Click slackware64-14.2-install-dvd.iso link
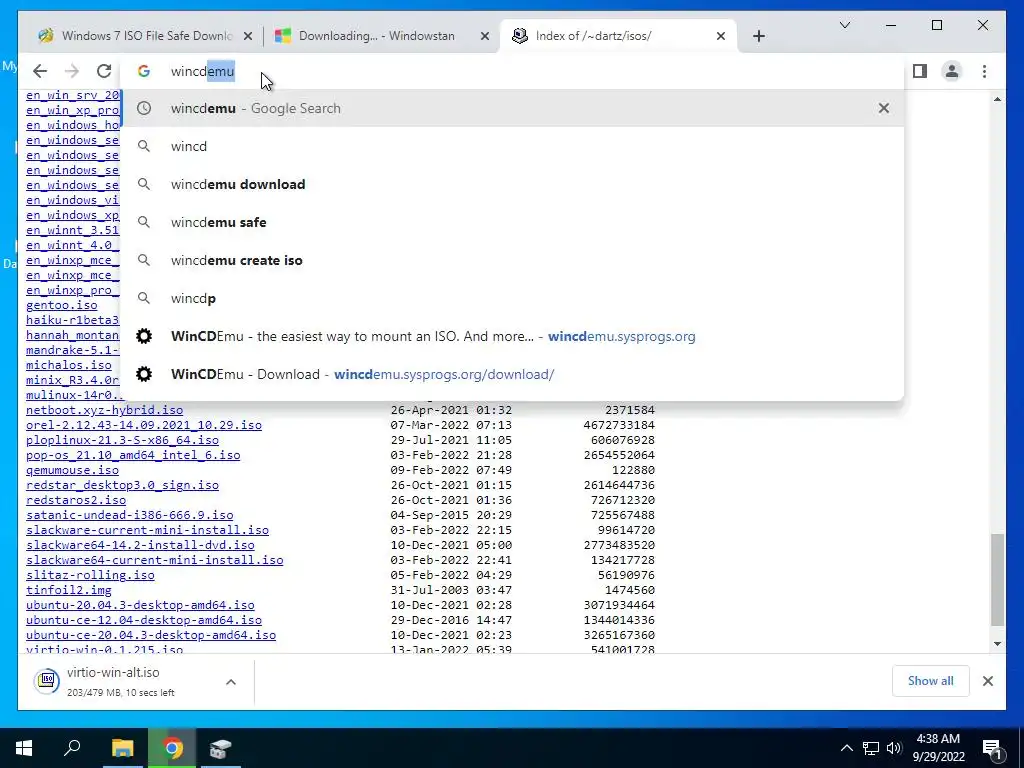Viewport: 1024px width, 768px height. click(x=140, y=545)
